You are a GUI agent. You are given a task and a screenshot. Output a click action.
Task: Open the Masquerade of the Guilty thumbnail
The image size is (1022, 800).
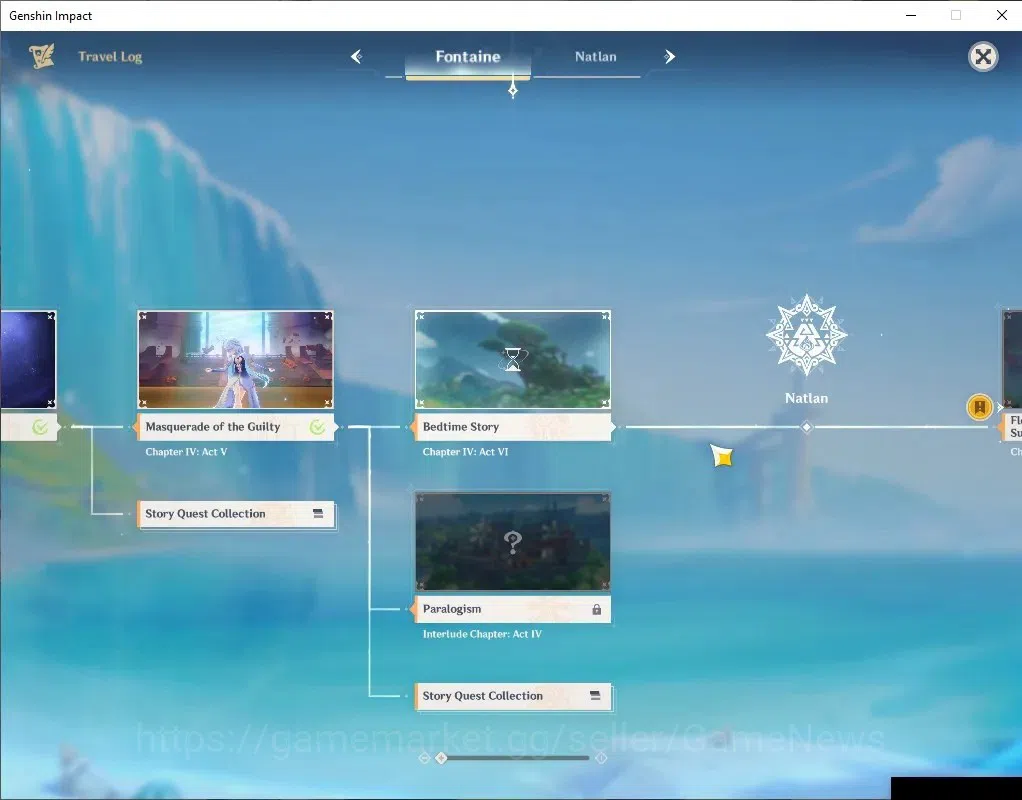click(235, 360)
